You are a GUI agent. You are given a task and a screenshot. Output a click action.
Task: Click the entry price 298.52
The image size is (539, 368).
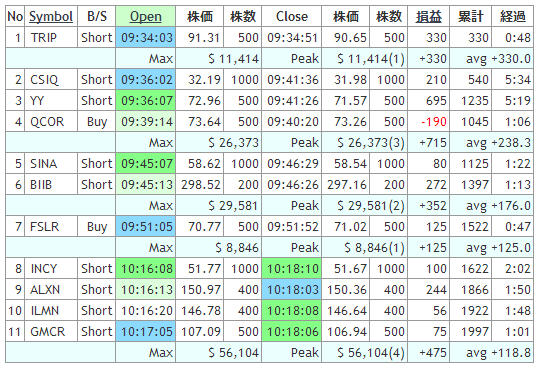point(201,185)
